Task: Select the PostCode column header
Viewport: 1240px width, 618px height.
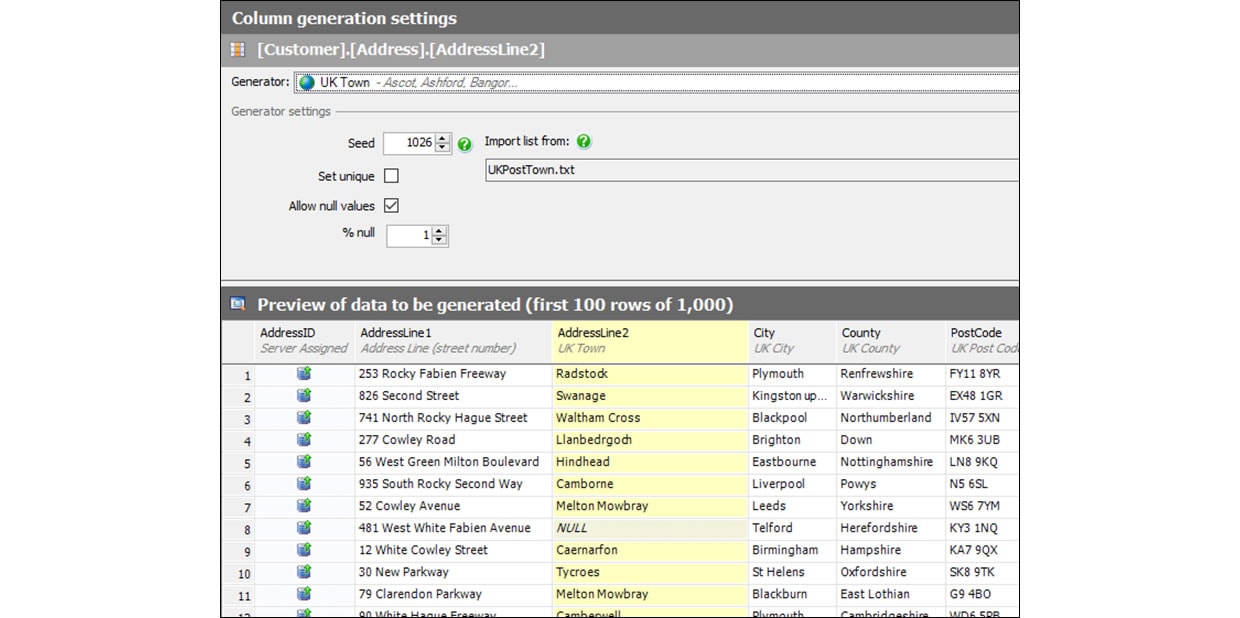Action: coord(982,340)
